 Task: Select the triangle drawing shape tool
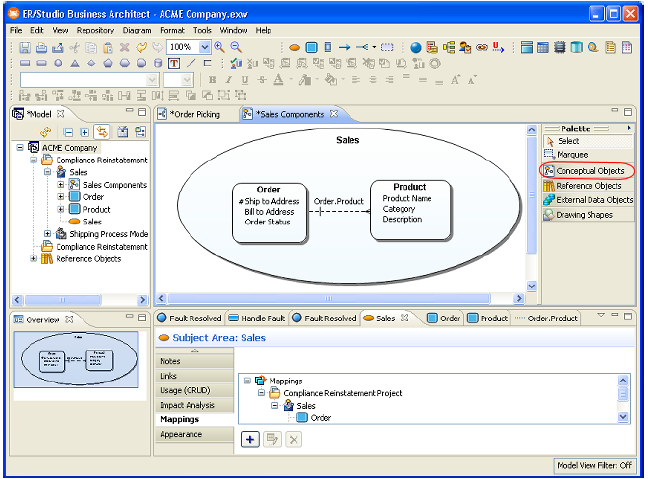click(75, 63)
